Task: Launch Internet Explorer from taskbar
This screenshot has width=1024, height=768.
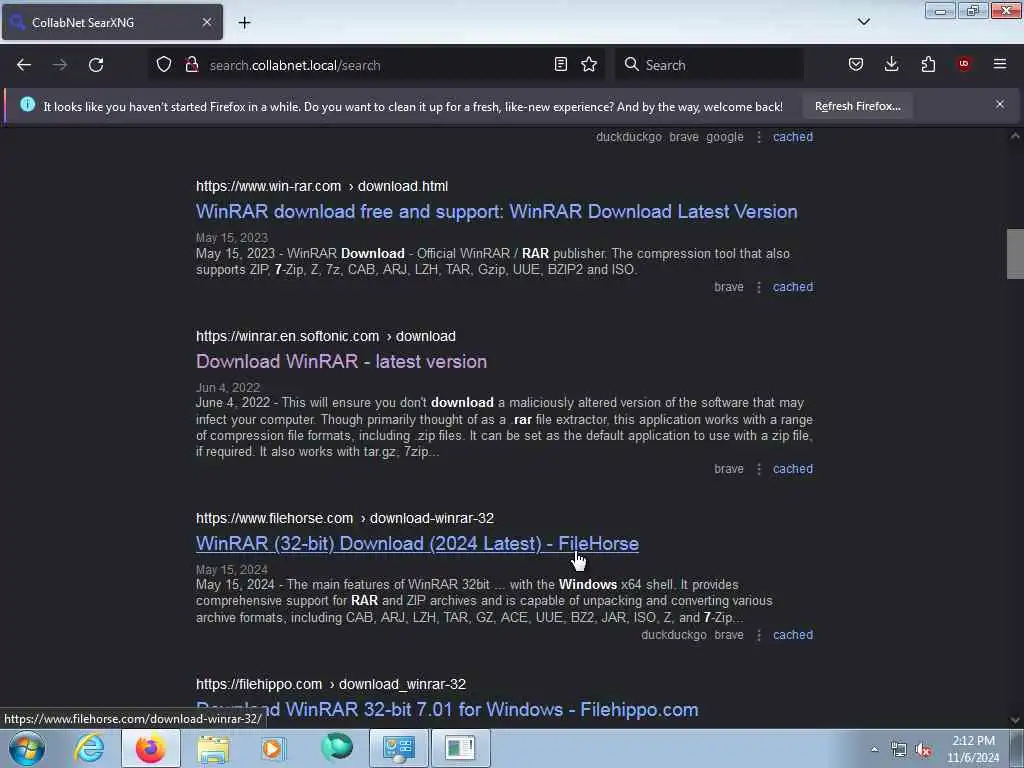Action: (89, 748)
